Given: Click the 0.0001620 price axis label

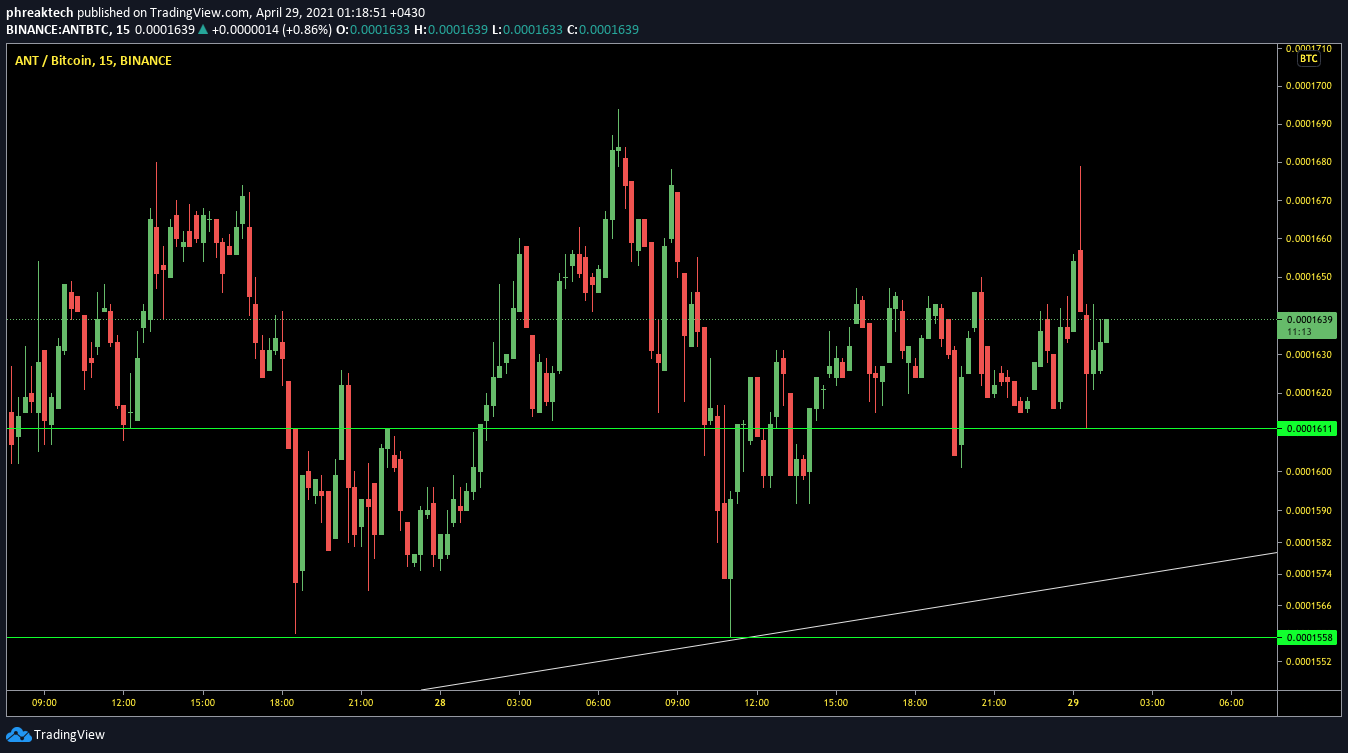Looking at the screenshot, I should coord(1310,393).
